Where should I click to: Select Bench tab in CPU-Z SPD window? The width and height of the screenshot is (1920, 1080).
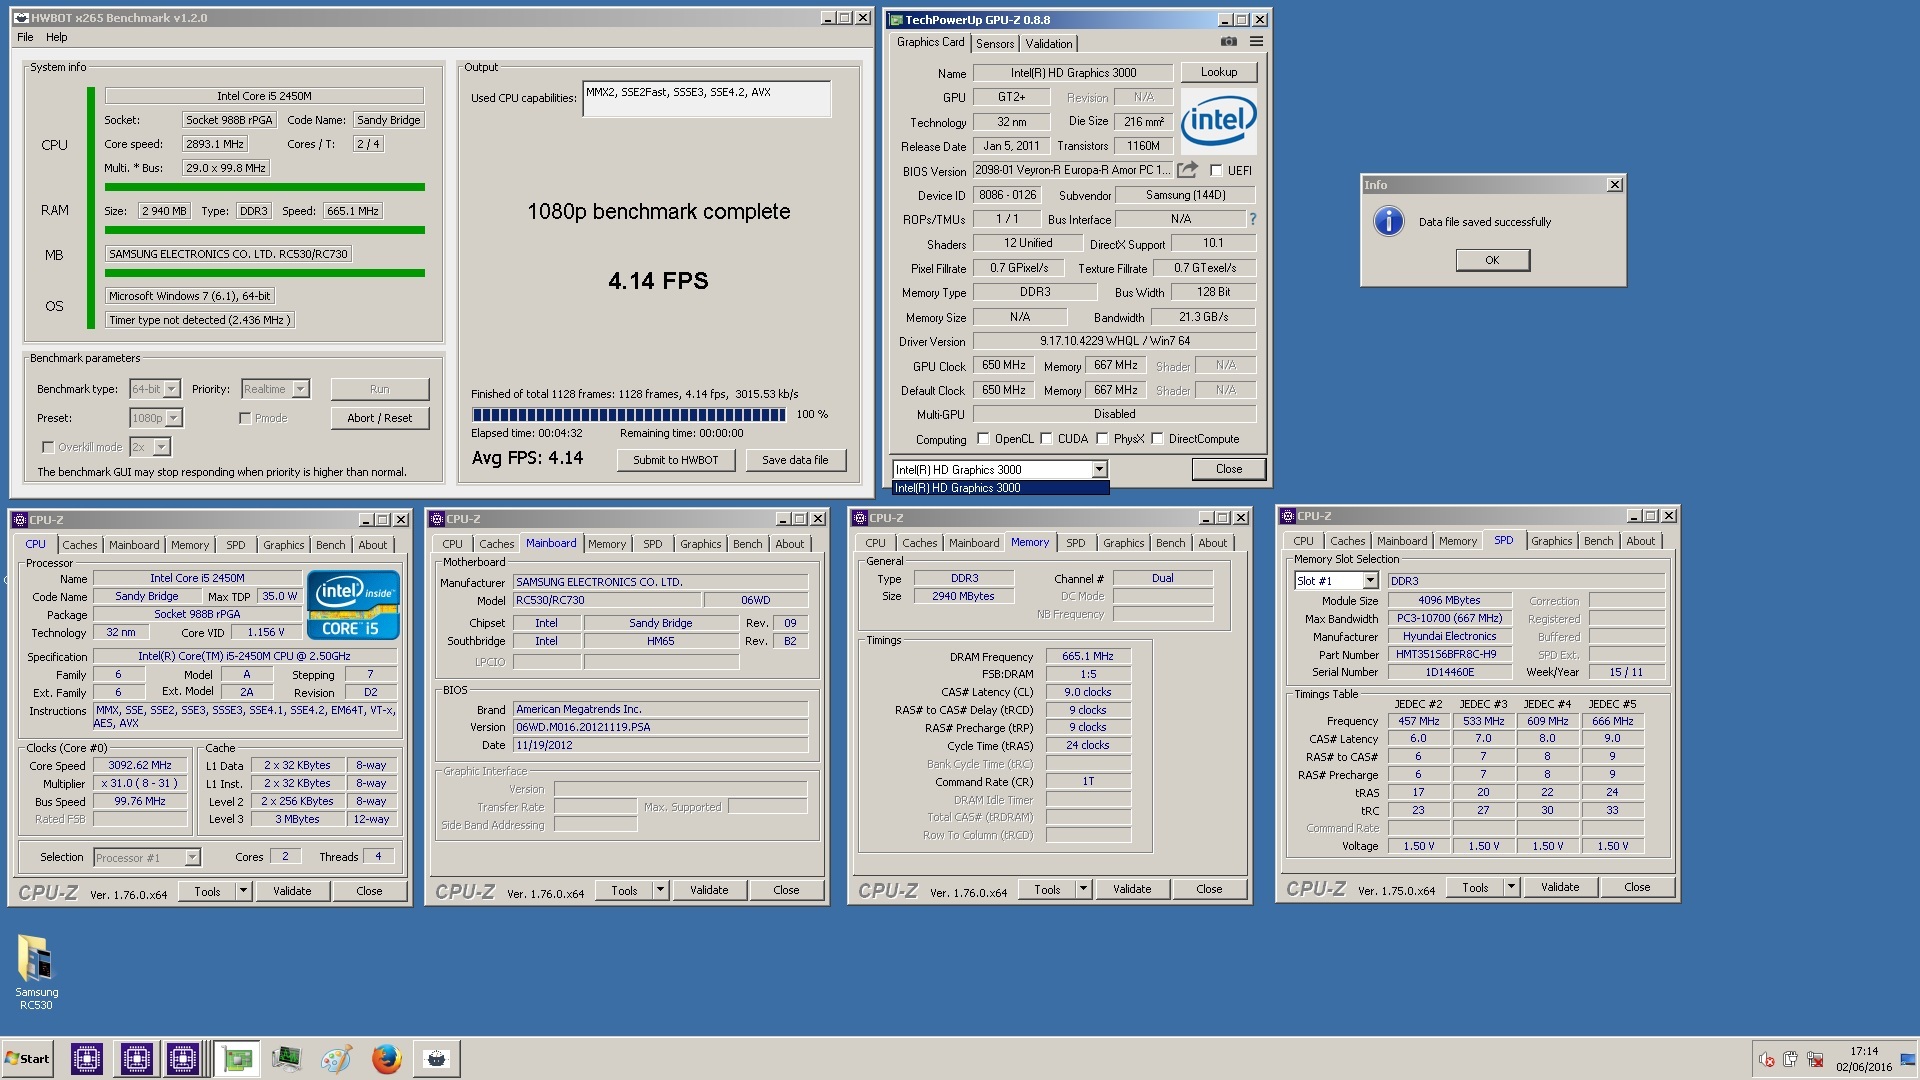coord(1598,541)
